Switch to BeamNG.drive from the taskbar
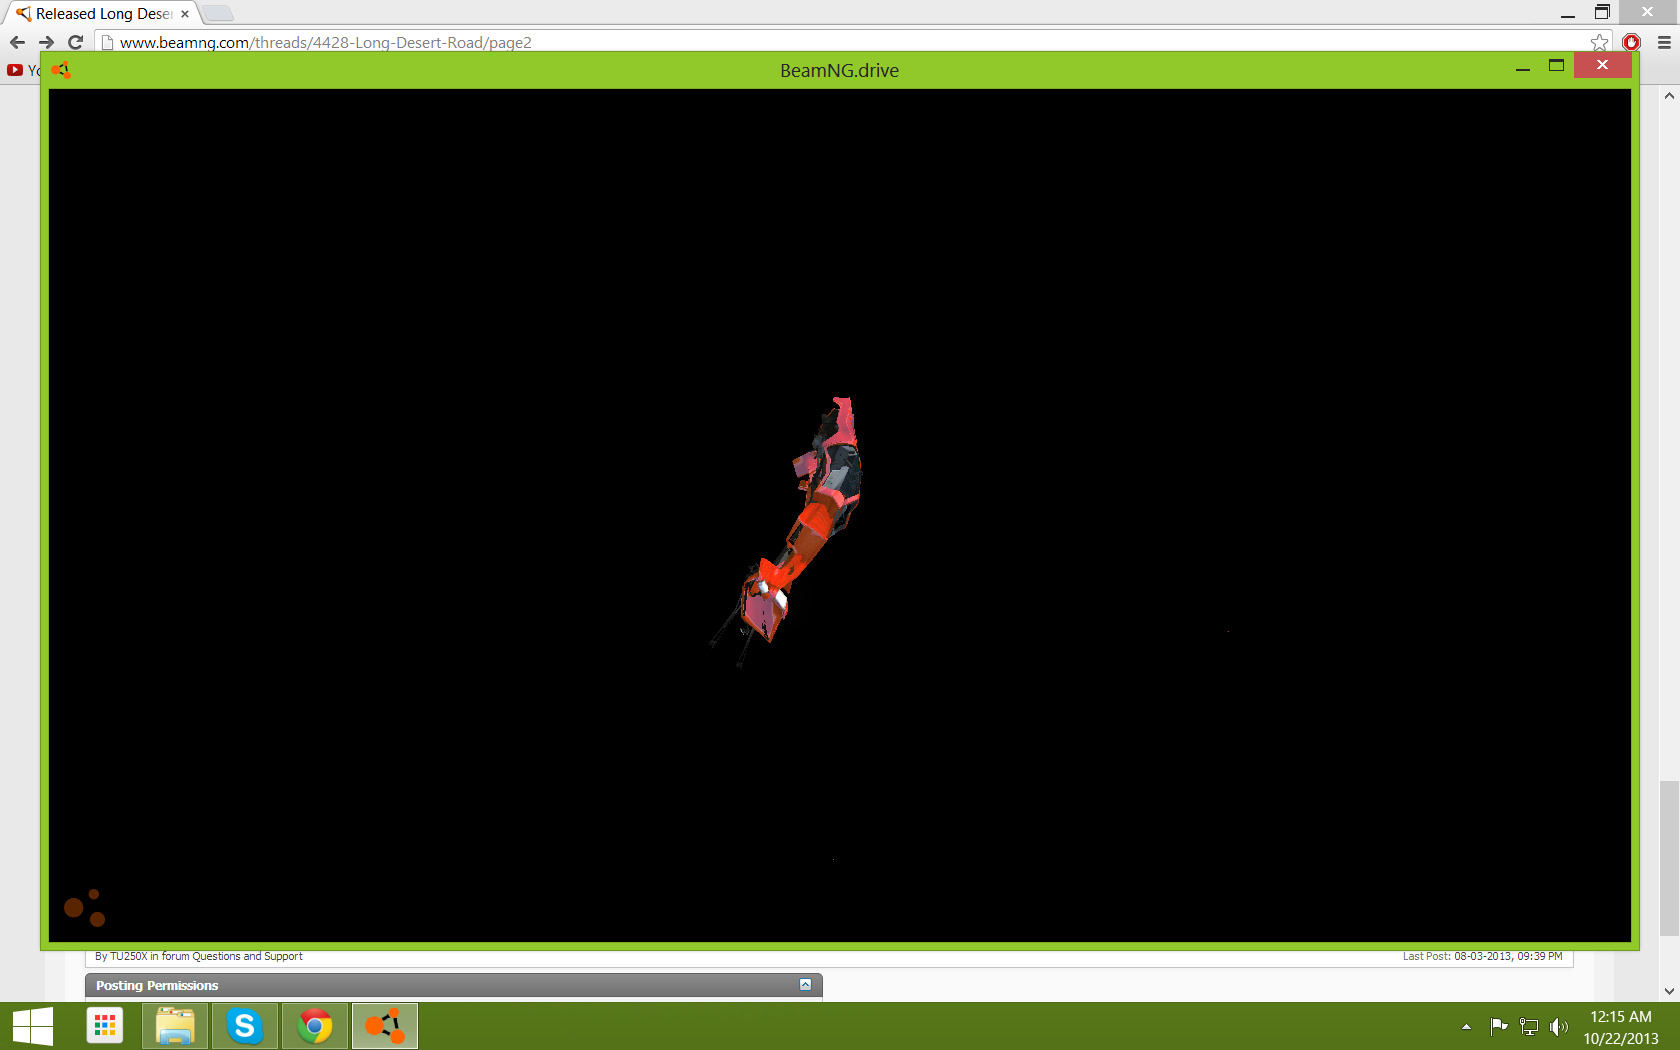Viewport: 1680px width, 1050px height. pyautogui.click(x=385, y=1026)
